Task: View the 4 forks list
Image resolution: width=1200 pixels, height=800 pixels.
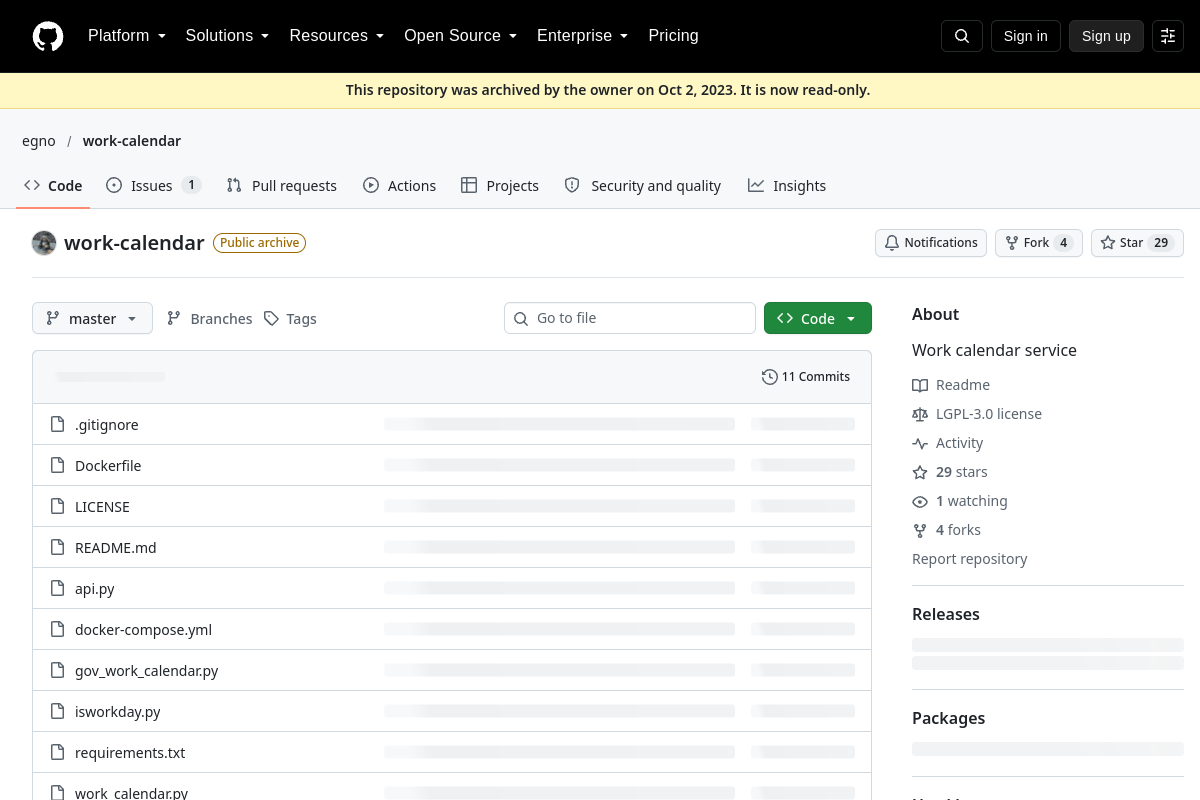Action: [x=947, y=530]
